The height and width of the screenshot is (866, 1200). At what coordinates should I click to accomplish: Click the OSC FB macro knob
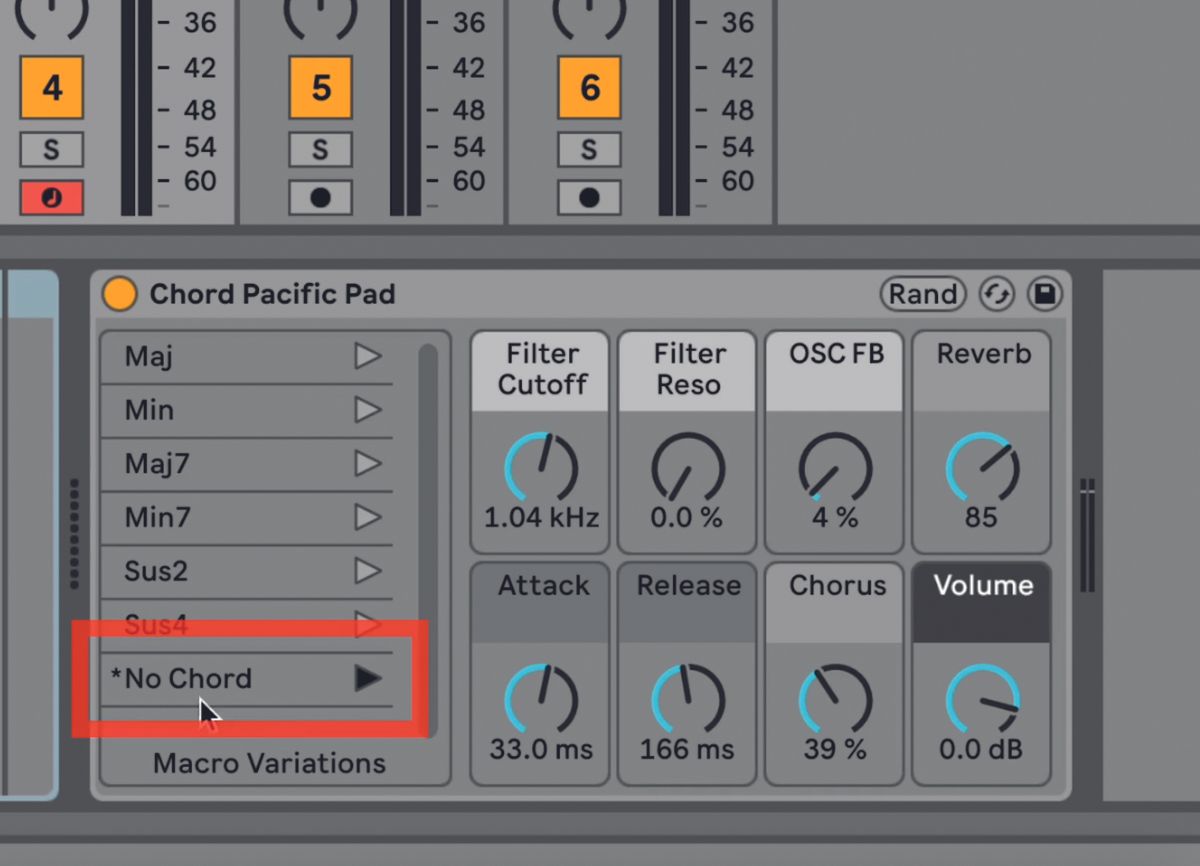coord(835,467)
